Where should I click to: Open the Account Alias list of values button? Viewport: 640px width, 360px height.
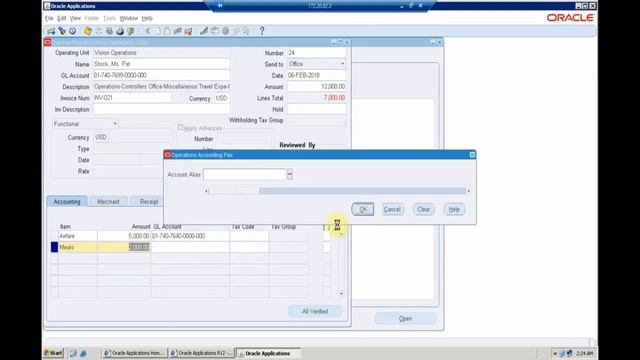290,175
